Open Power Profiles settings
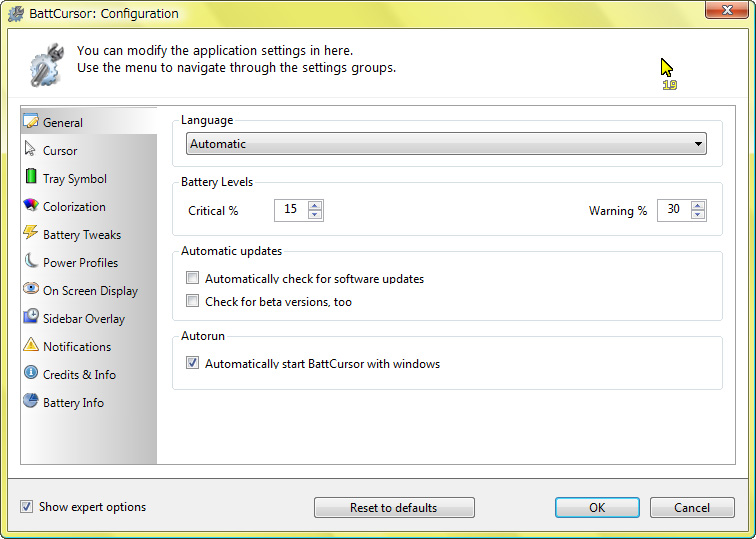Viewport: 756px width, 539px height. tap(89, 262)
